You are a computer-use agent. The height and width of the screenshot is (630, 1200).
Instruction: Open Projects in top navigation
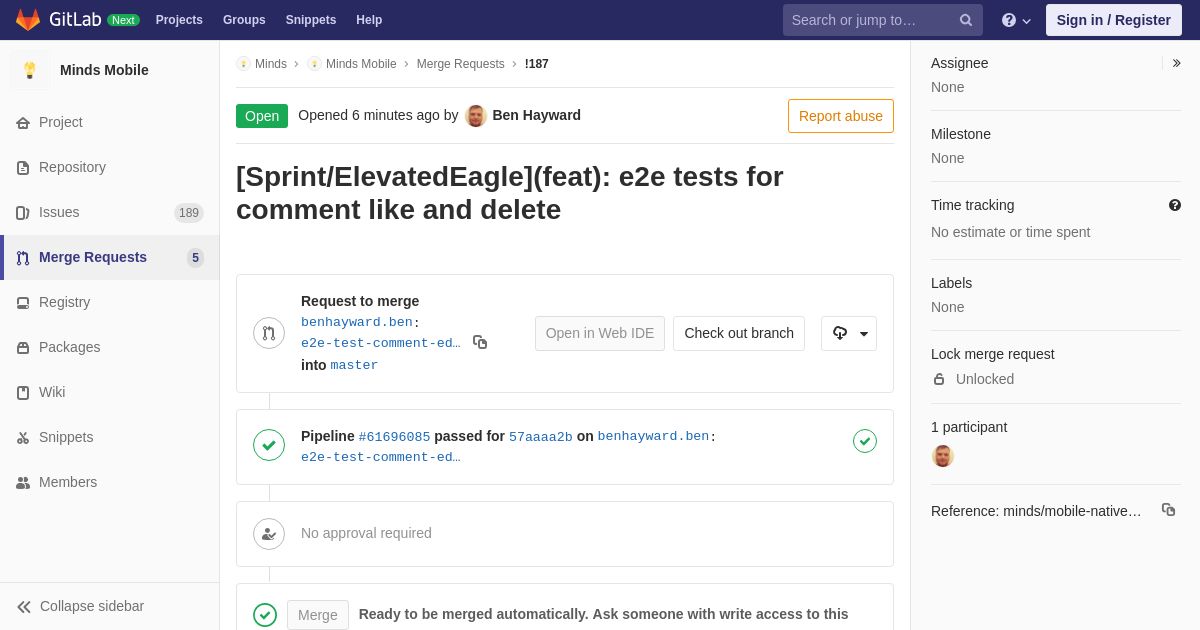click(179, 20)
